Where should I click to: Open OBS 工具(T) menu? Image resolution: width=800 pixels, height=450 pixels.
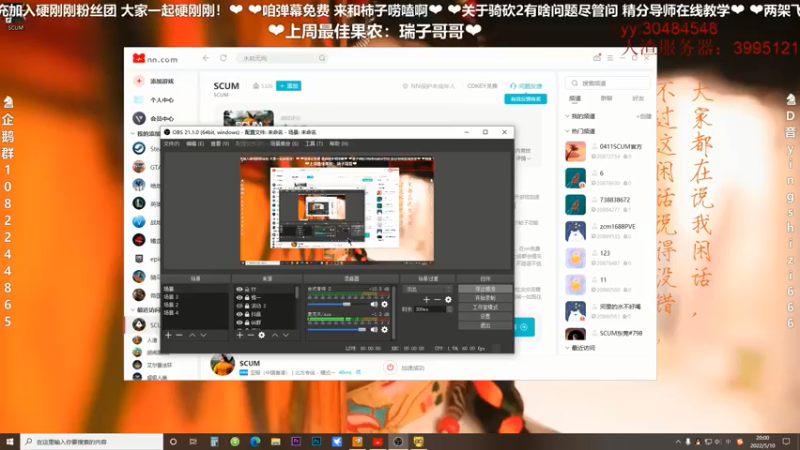click(314, 144)
